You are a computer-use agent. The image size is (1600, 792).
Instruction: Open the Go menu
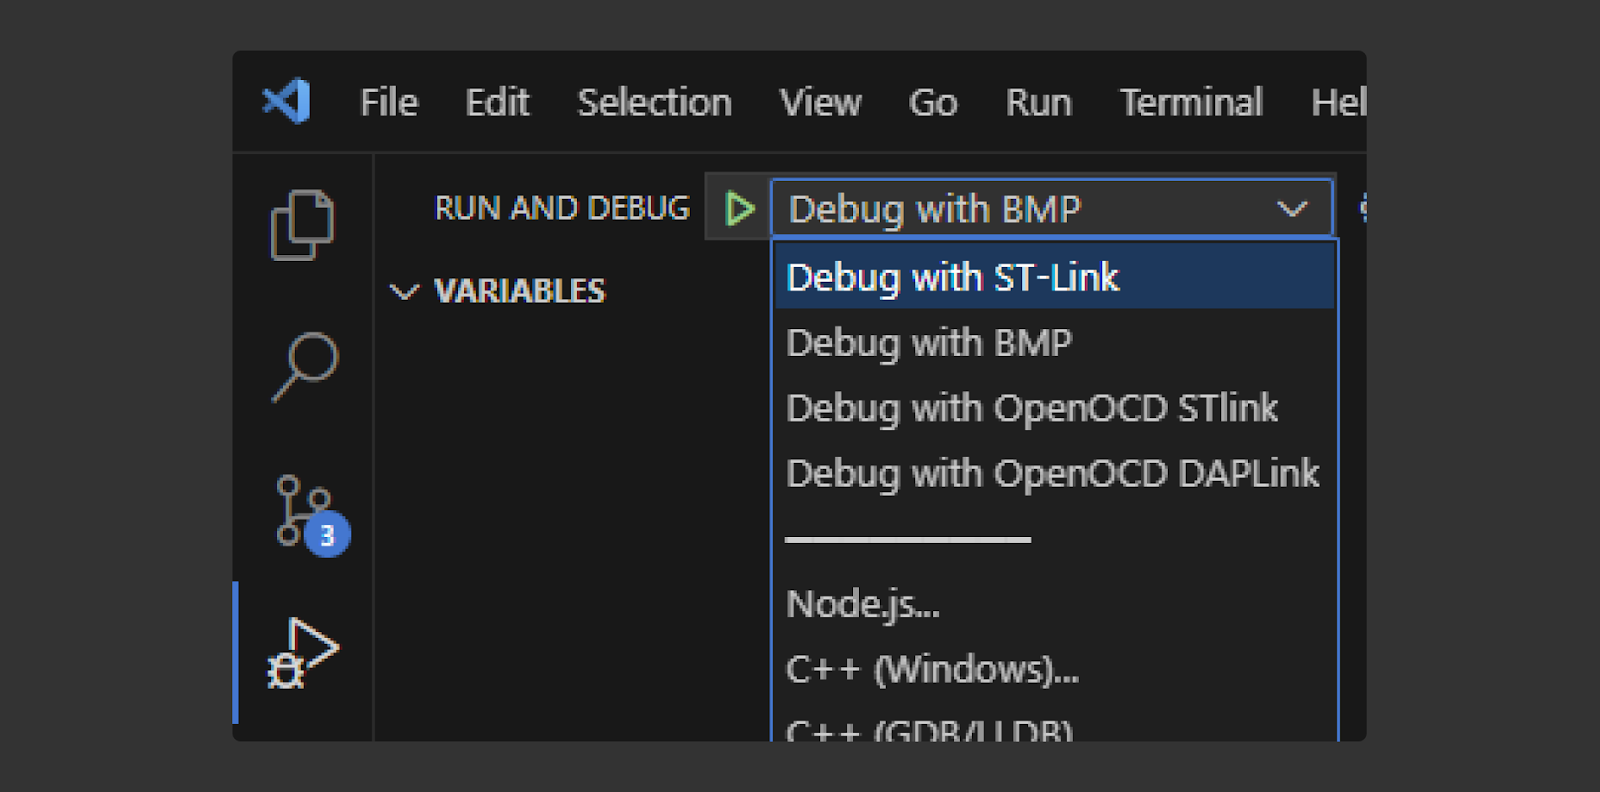tap(933, 102)
